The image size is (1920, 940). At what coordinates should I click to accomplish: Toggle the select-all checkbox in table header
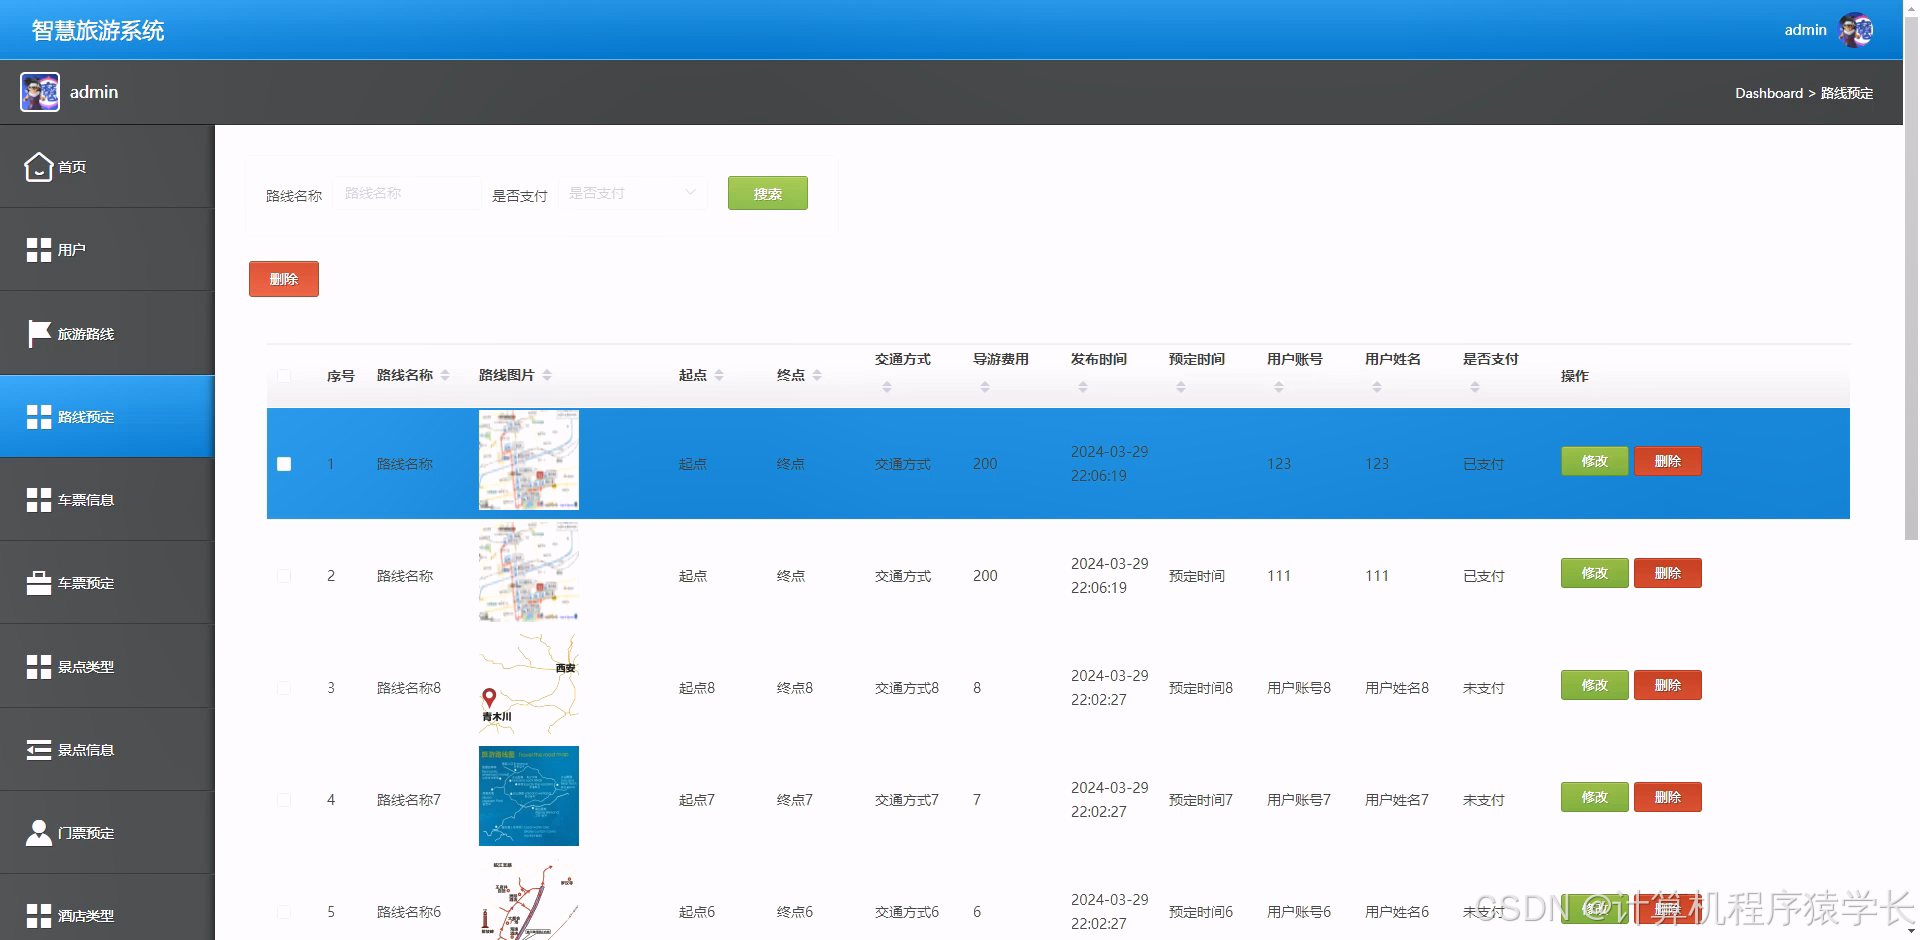pos(284,376)
